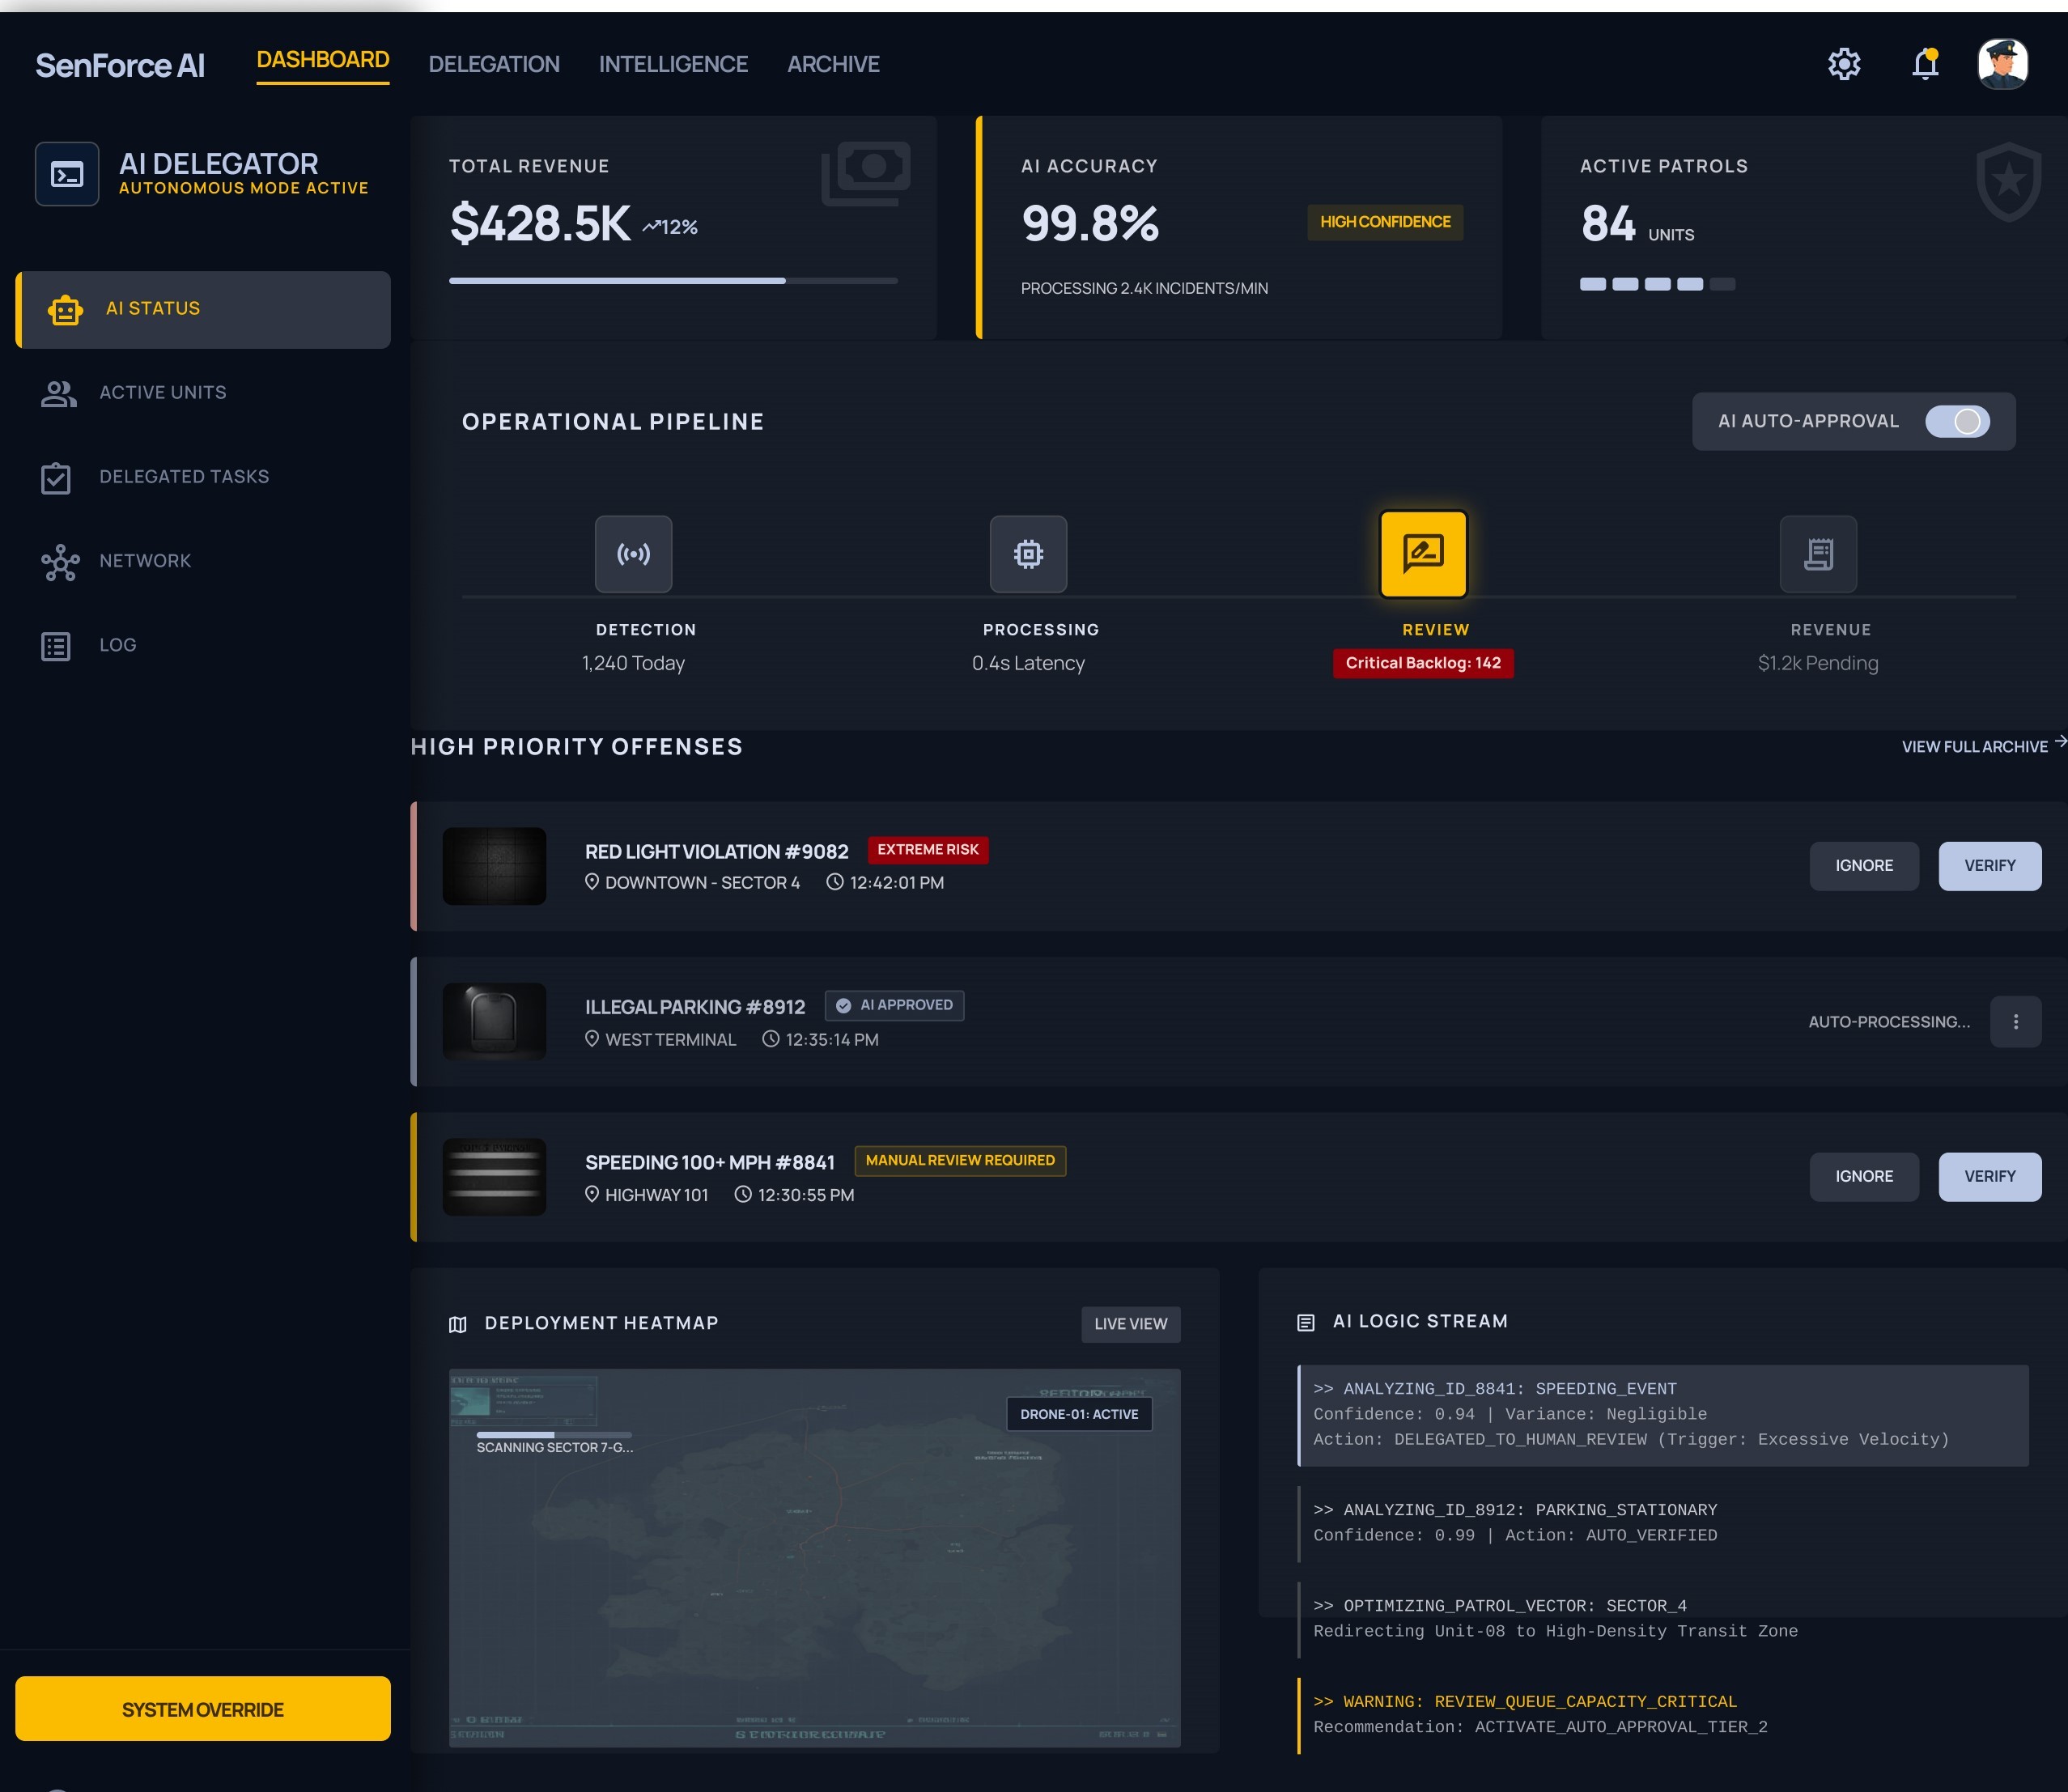Open Illegal Parking three-dot options menu
The image size is (2068, 1792).
click(x=2015, y=1022)
